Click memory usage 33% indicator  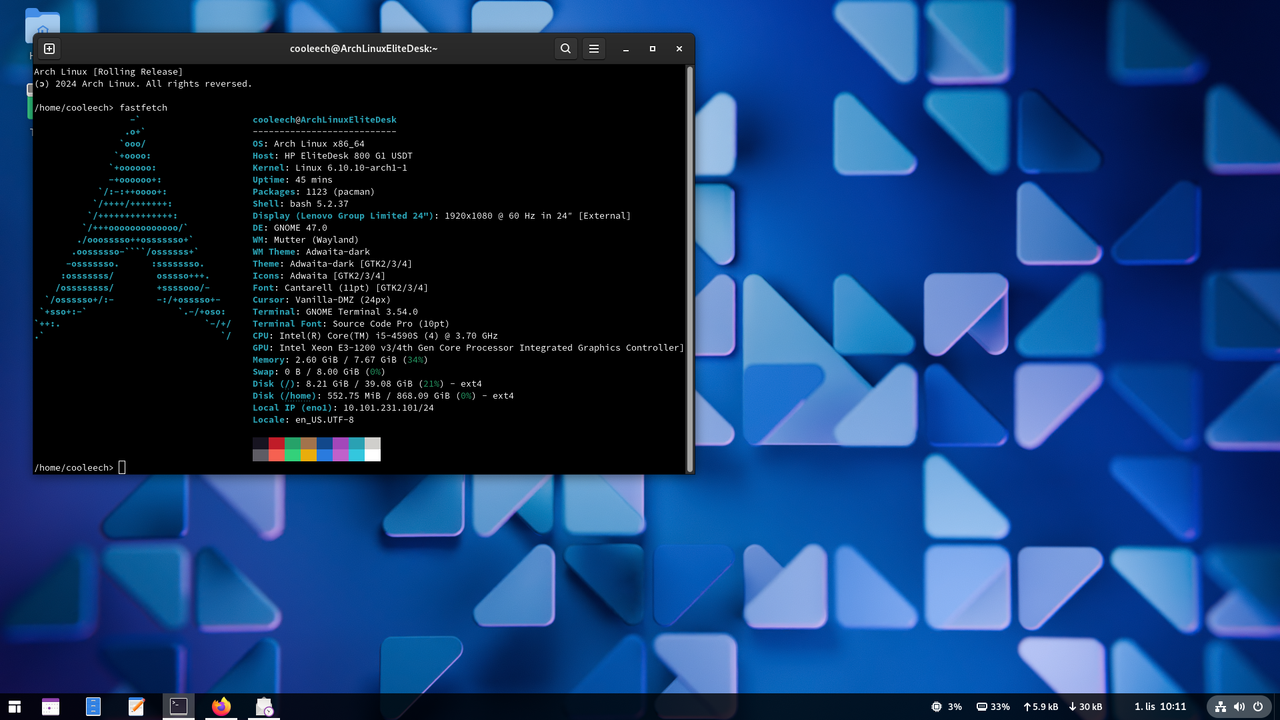[993, 707]
